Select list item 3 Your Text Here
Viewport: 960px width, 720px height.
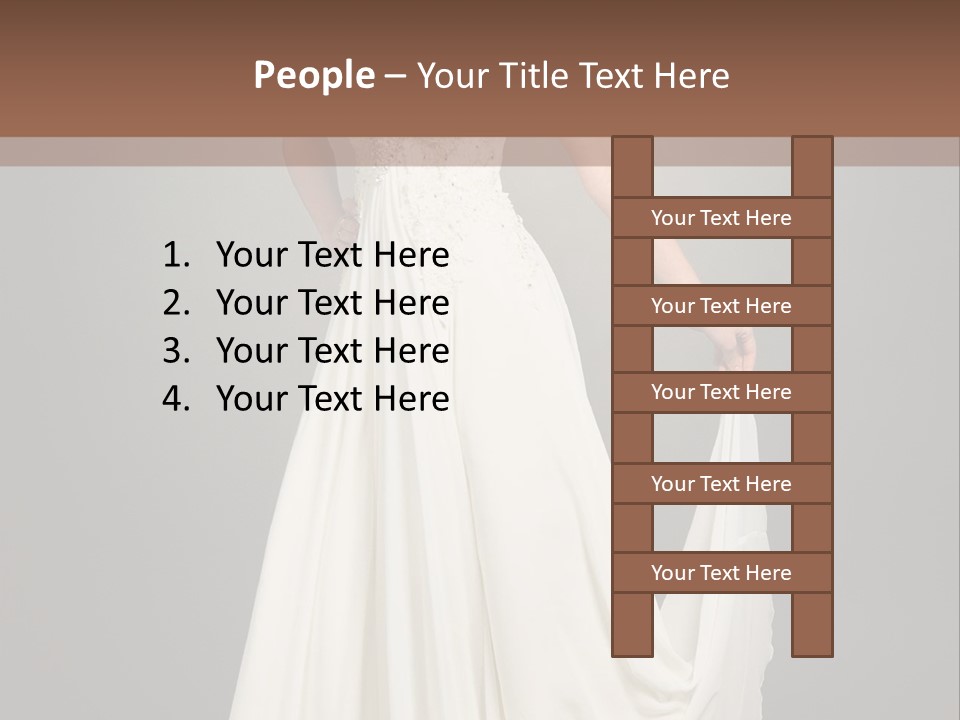(x=333, y=351)
